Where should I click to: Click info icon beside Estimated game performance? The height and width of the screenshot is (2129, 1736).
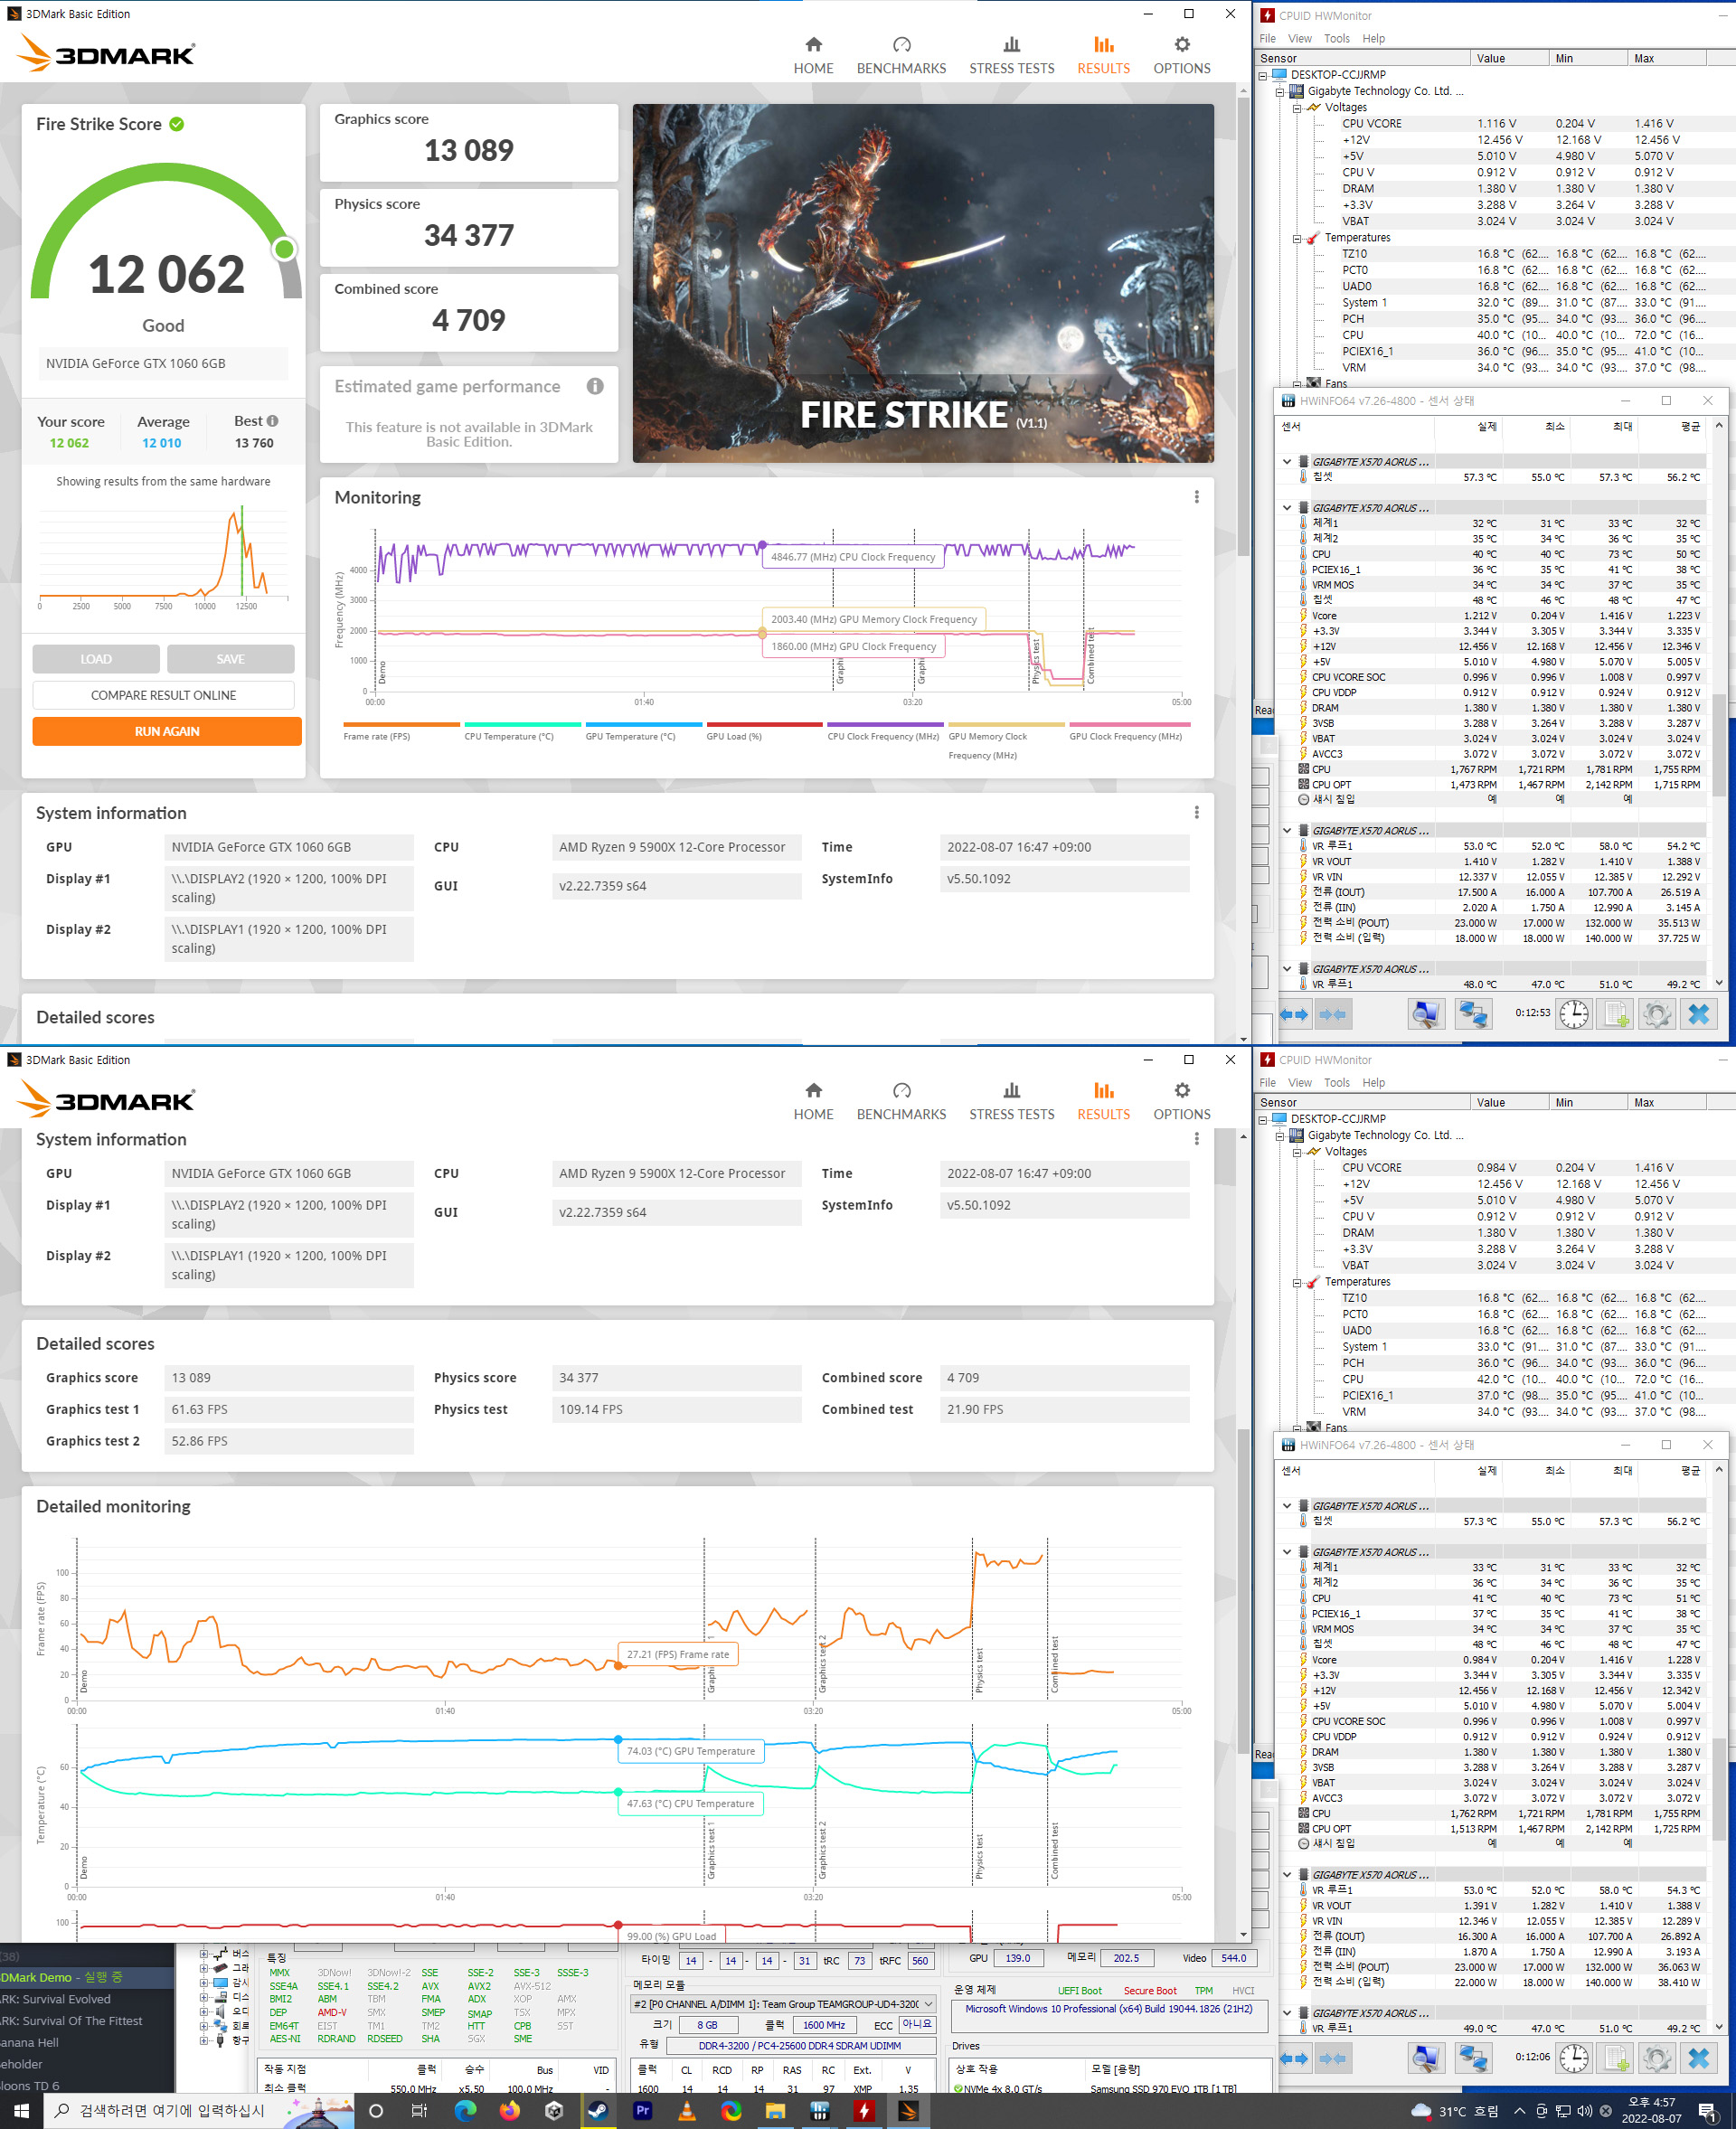[595, 386]
